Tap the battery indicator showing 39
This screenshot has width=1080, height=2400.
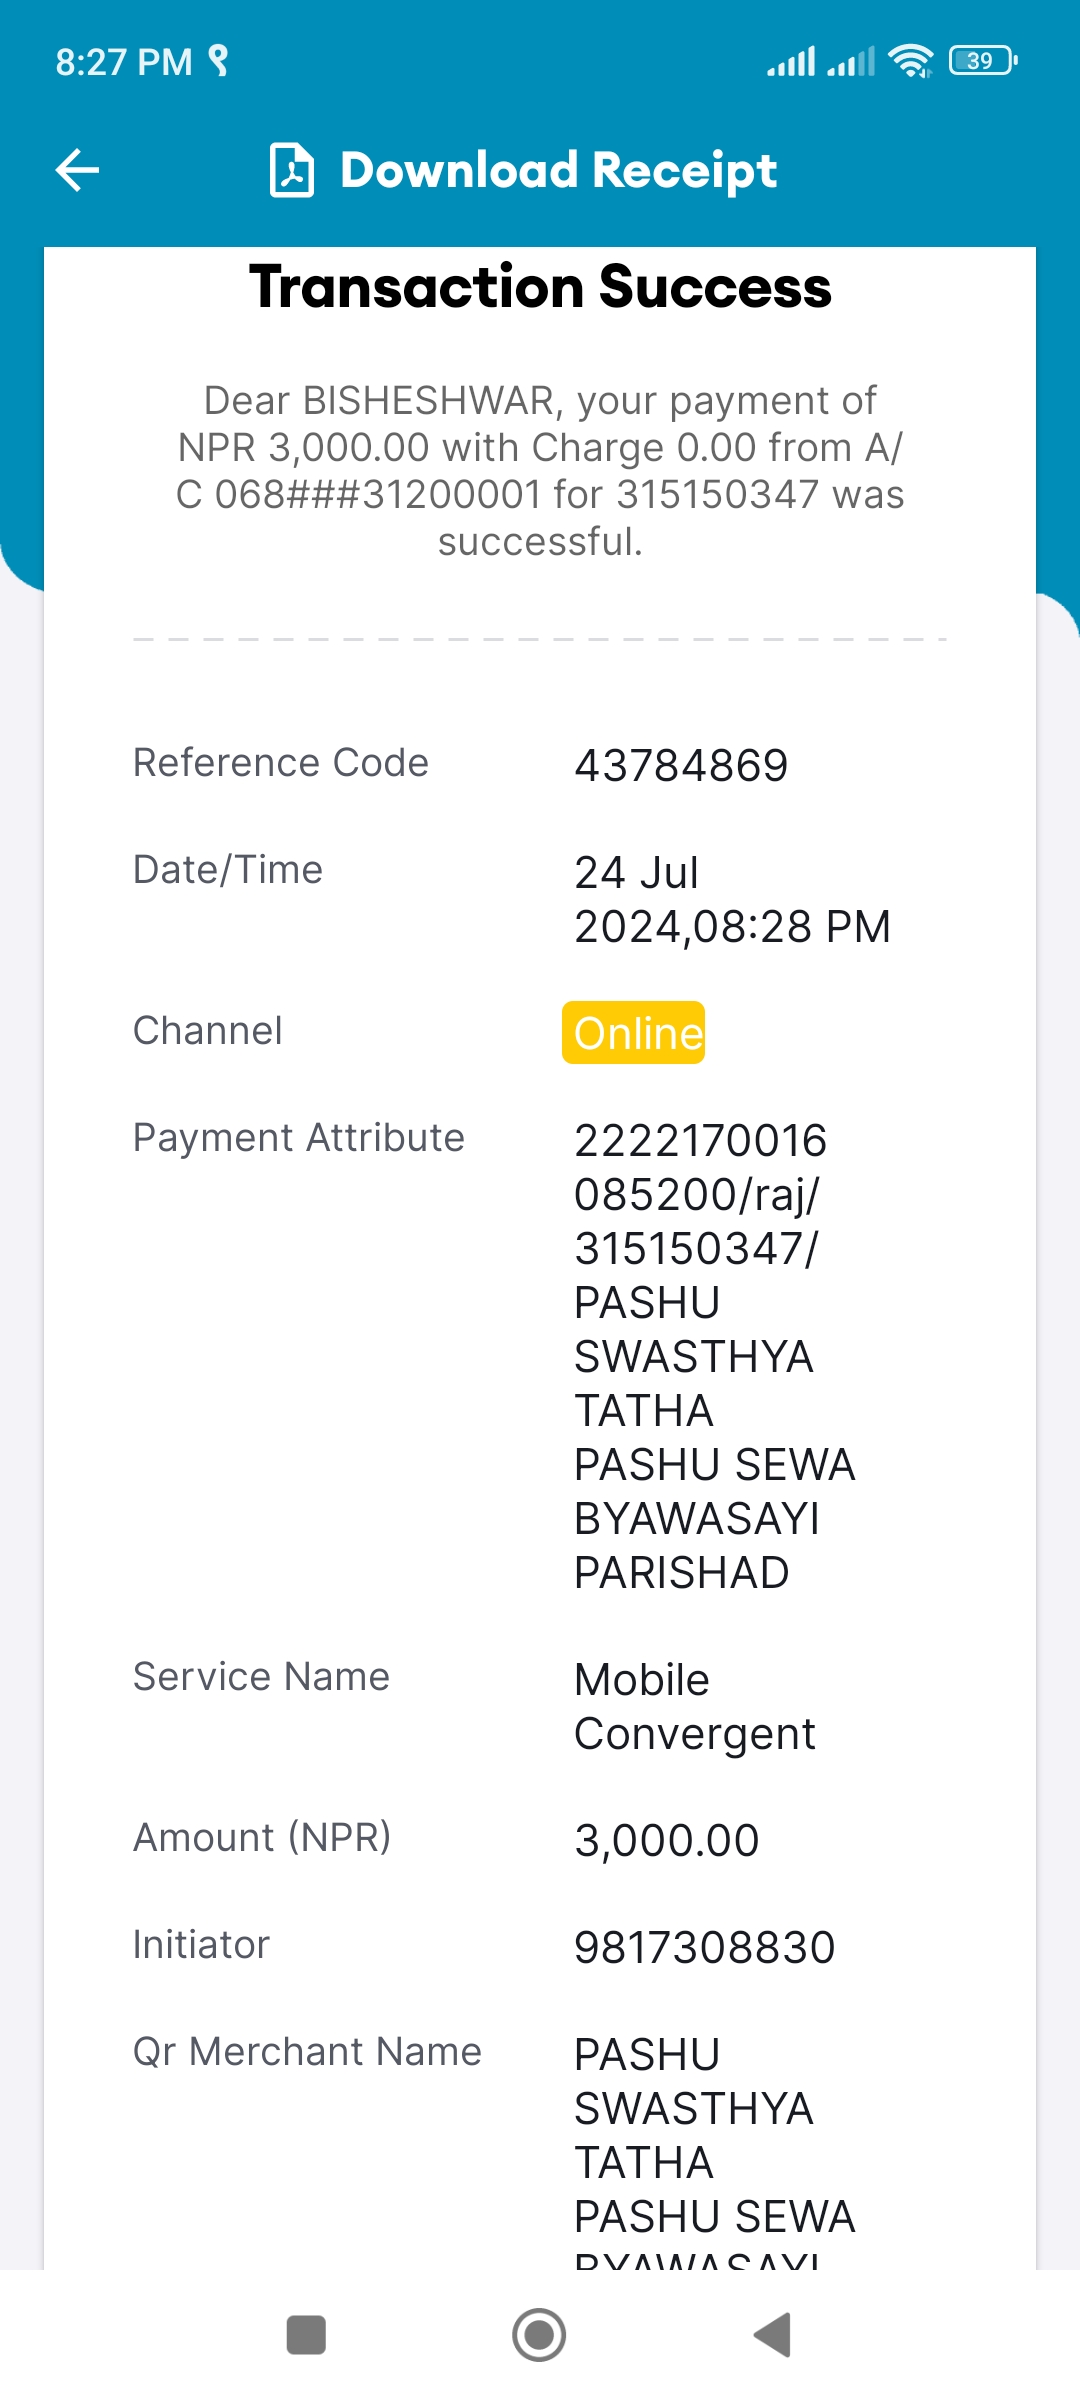(x=984, y=61)
